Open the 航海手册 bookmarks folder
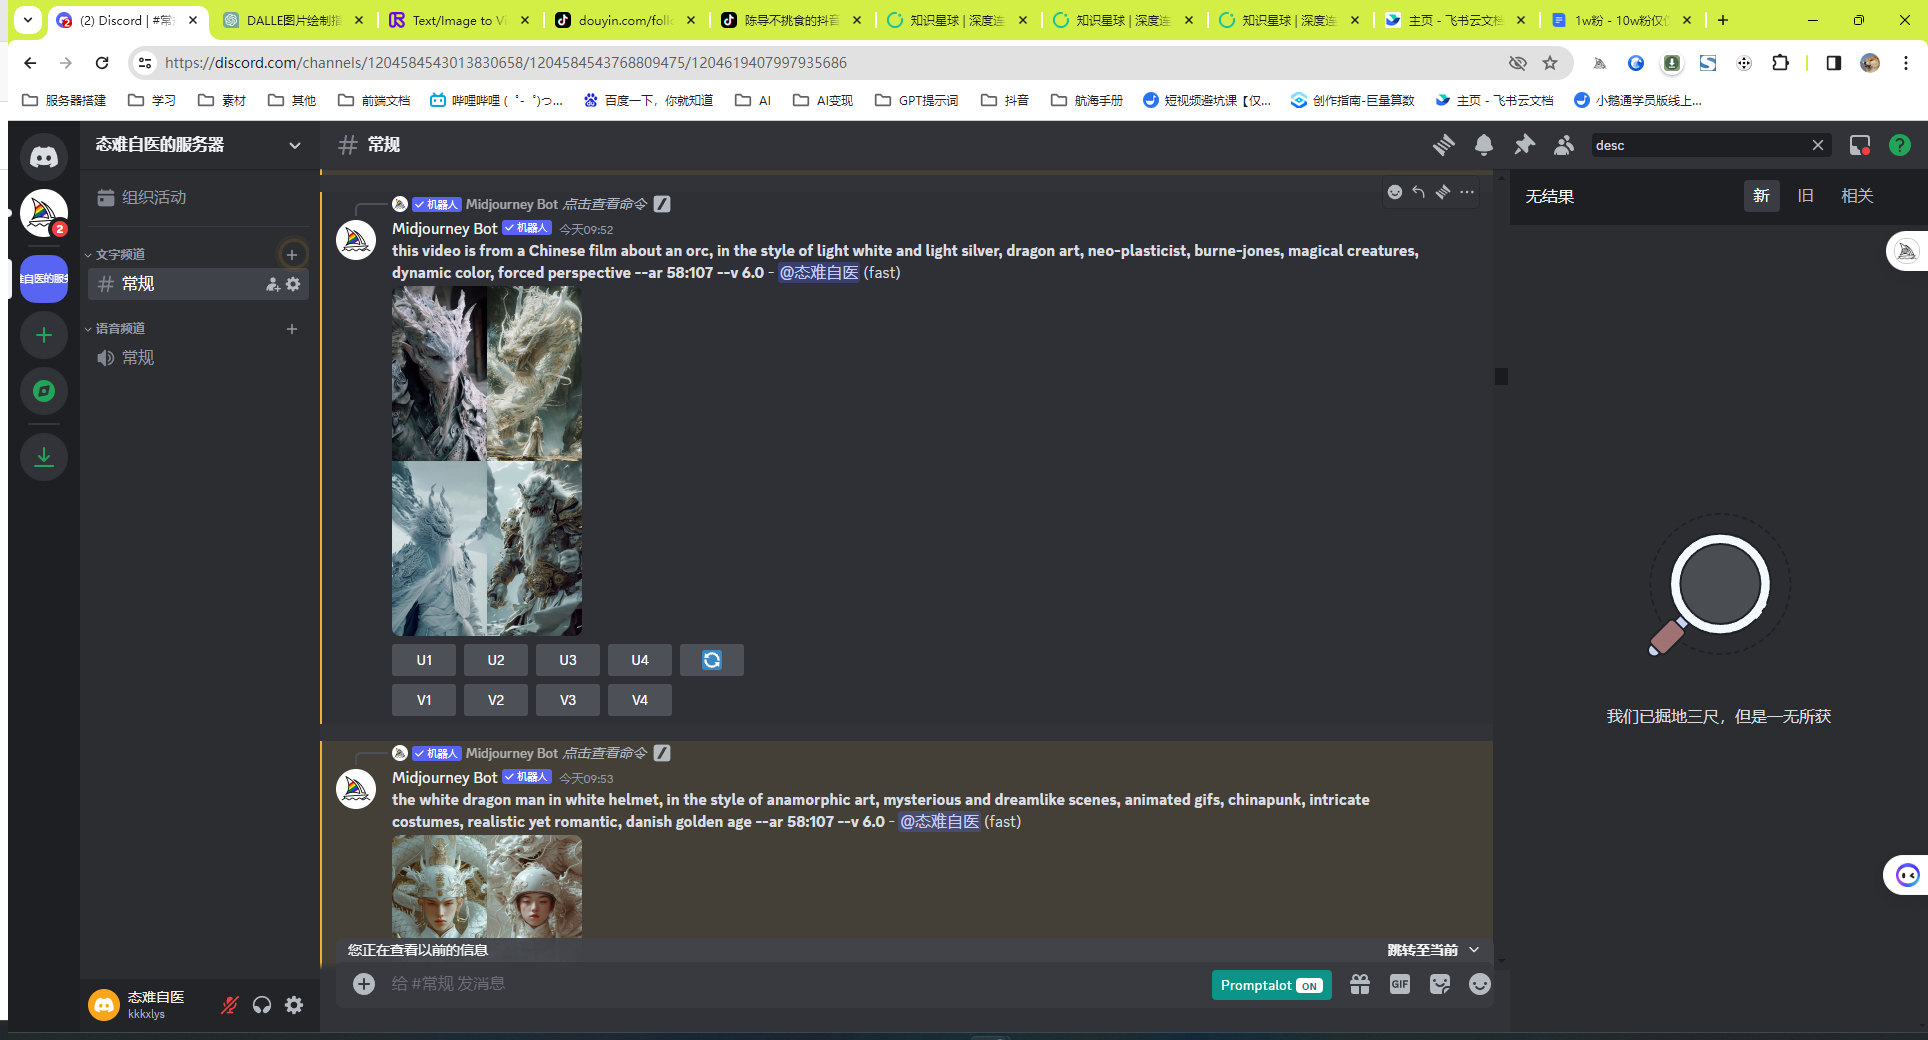 coord(1087,100)
